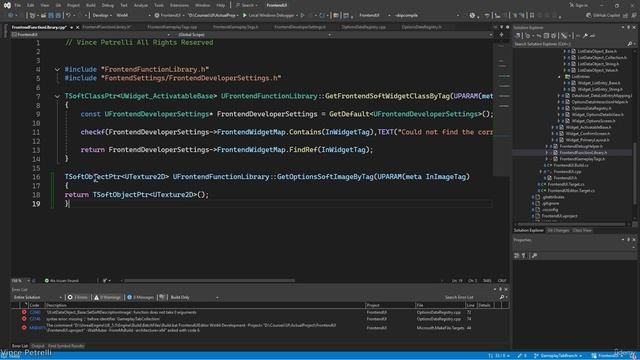The image size is (640, 360).
Task: Toggle the Errors filter in Error List
Action: (x=78, y=297)
